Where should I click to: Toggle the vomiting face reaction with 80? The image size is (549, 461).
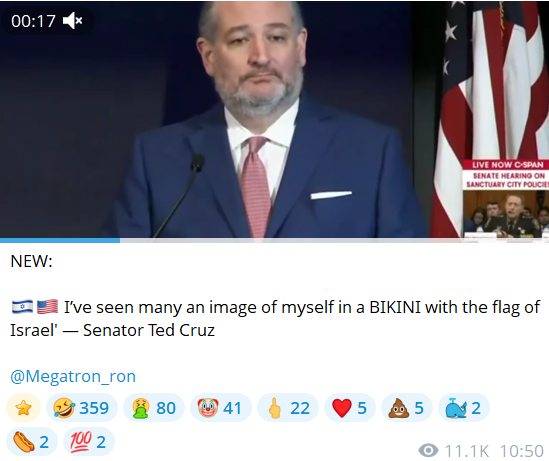point(154,407)
